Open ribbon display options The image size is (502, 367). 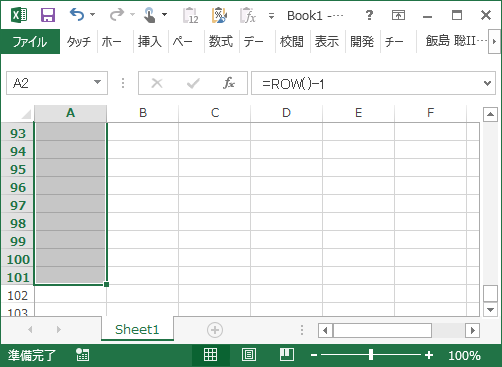[x=398, y=15]
